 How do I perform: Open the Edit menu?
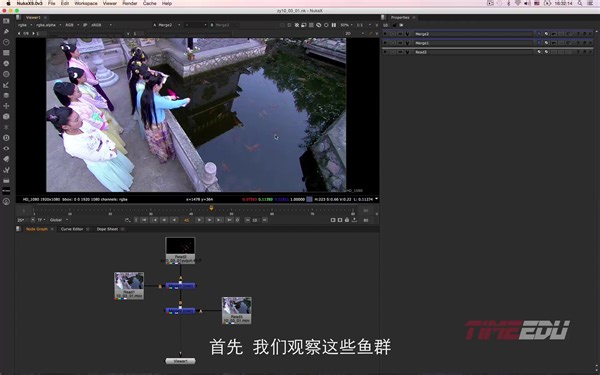65,3
